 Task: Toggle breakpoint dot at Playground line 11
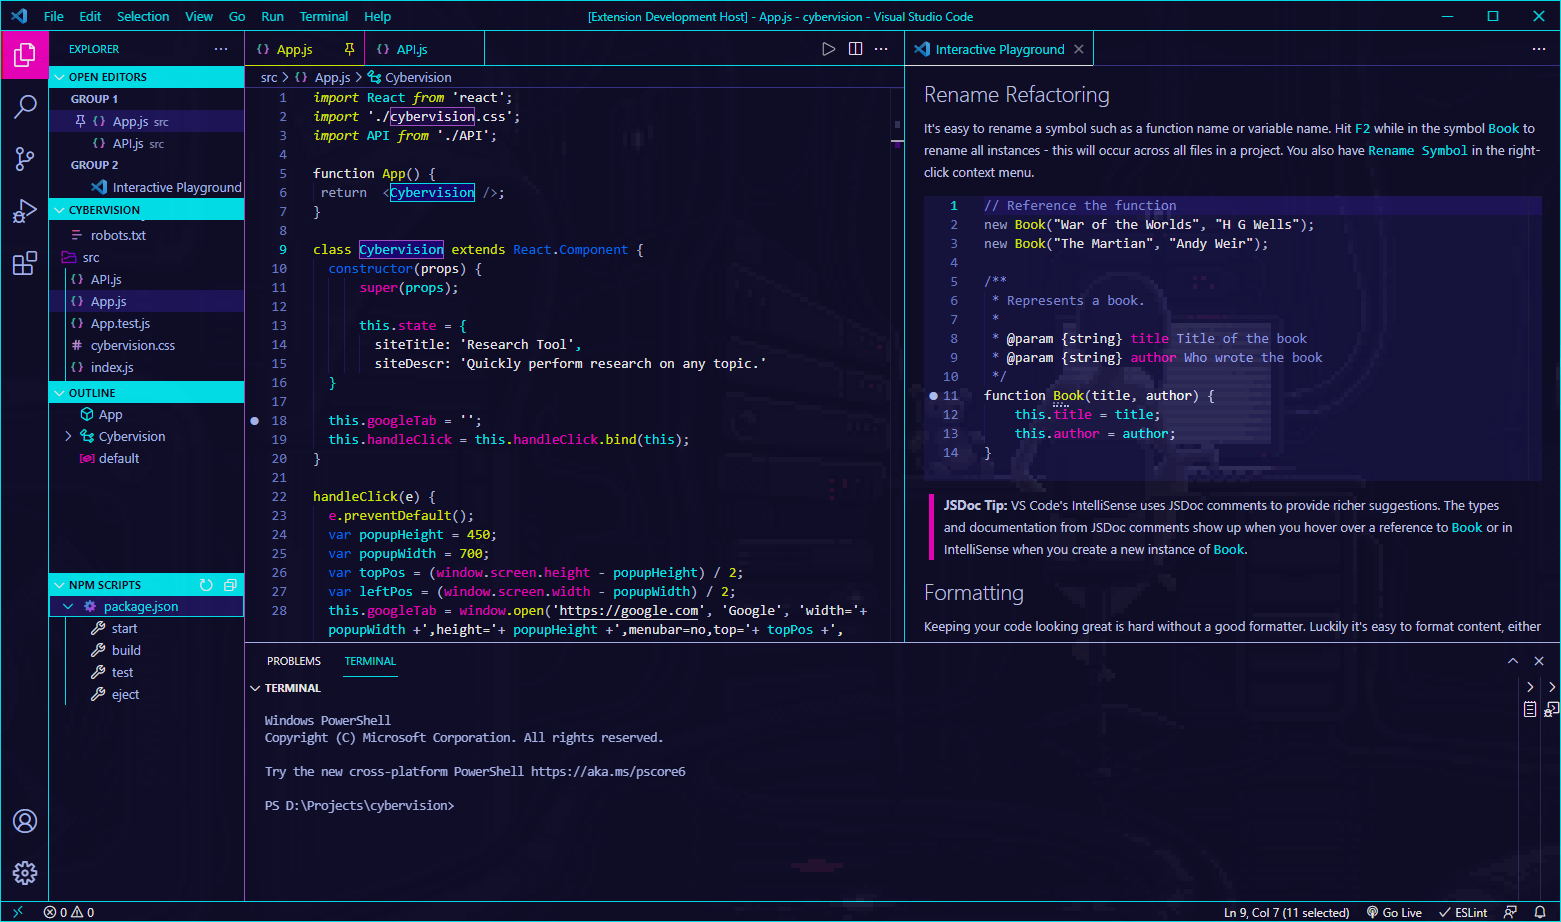pyautogui.click(x=934, y=396)
